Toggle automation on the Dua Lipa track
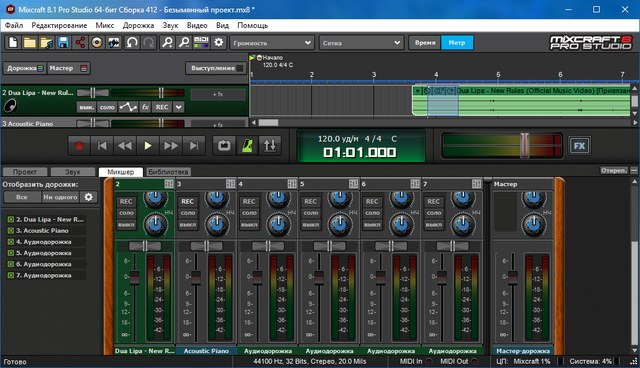Image resolution: width=640 pixels, height=368 pixels. [128, 107]
